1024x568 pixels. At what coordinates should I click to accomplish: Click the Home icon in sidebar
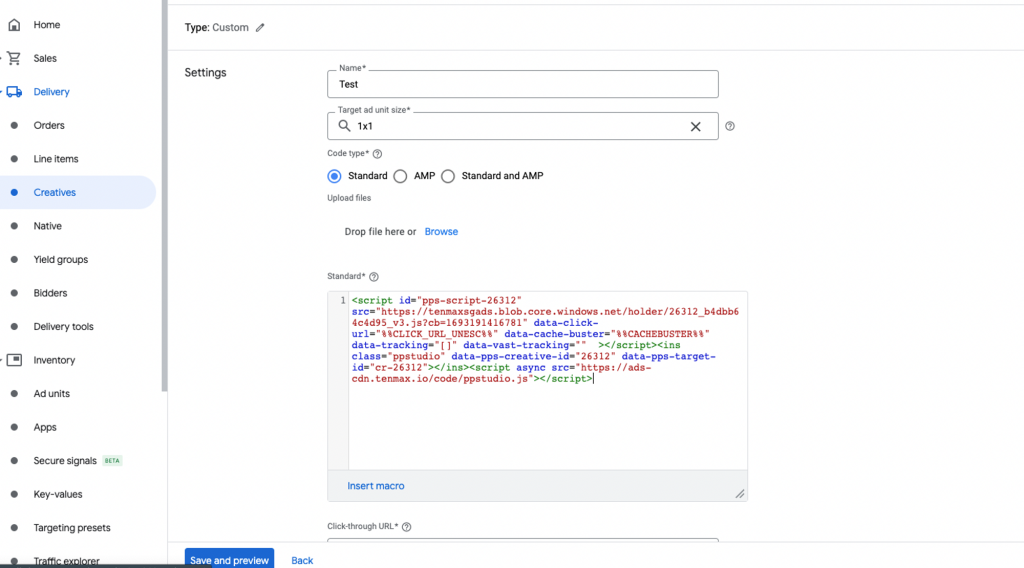(x=14, y=25)
